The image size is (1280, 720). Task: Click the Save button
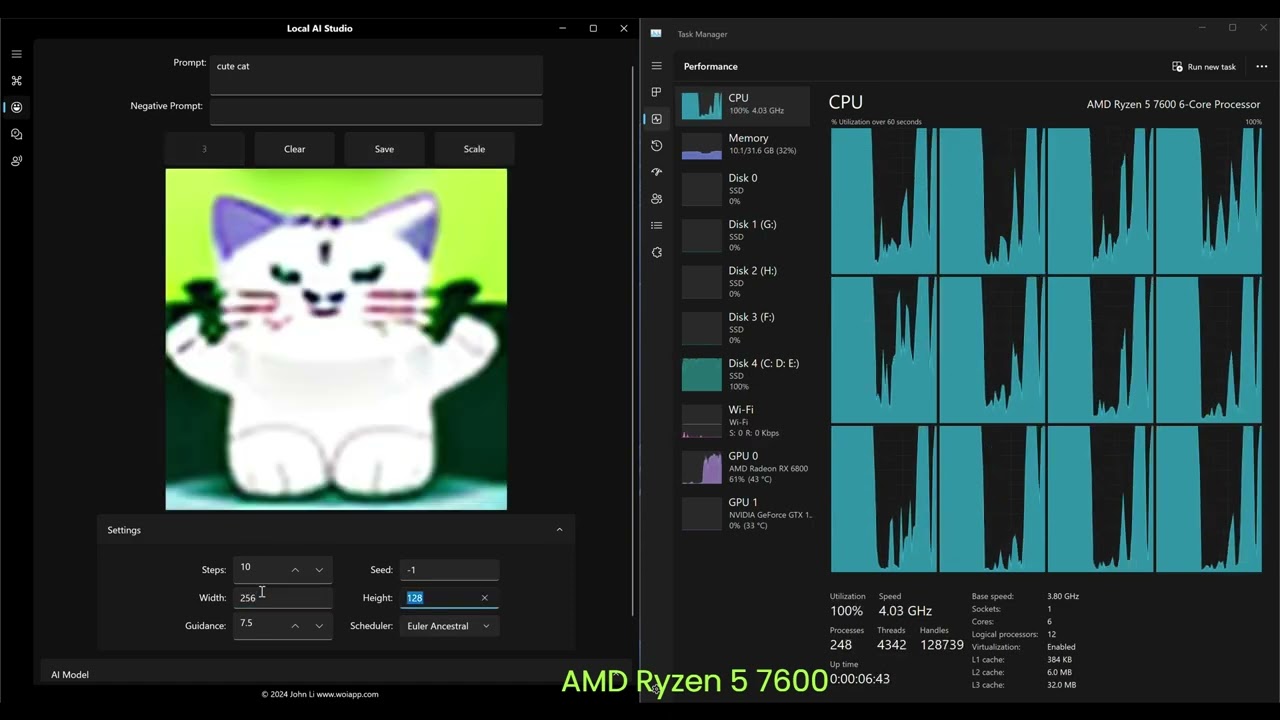point(384,149)
